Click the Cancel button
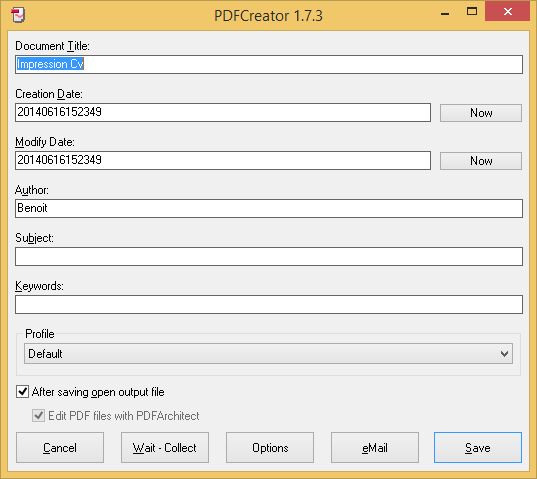537x479 pixels. 60,448
